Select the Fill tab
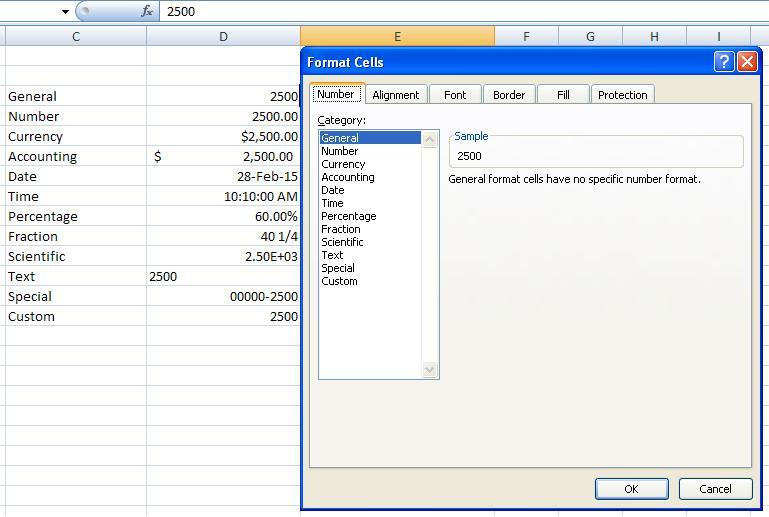The width and height of the screenshot is (769, 517). pyautogui.click(x=563, y=95)
